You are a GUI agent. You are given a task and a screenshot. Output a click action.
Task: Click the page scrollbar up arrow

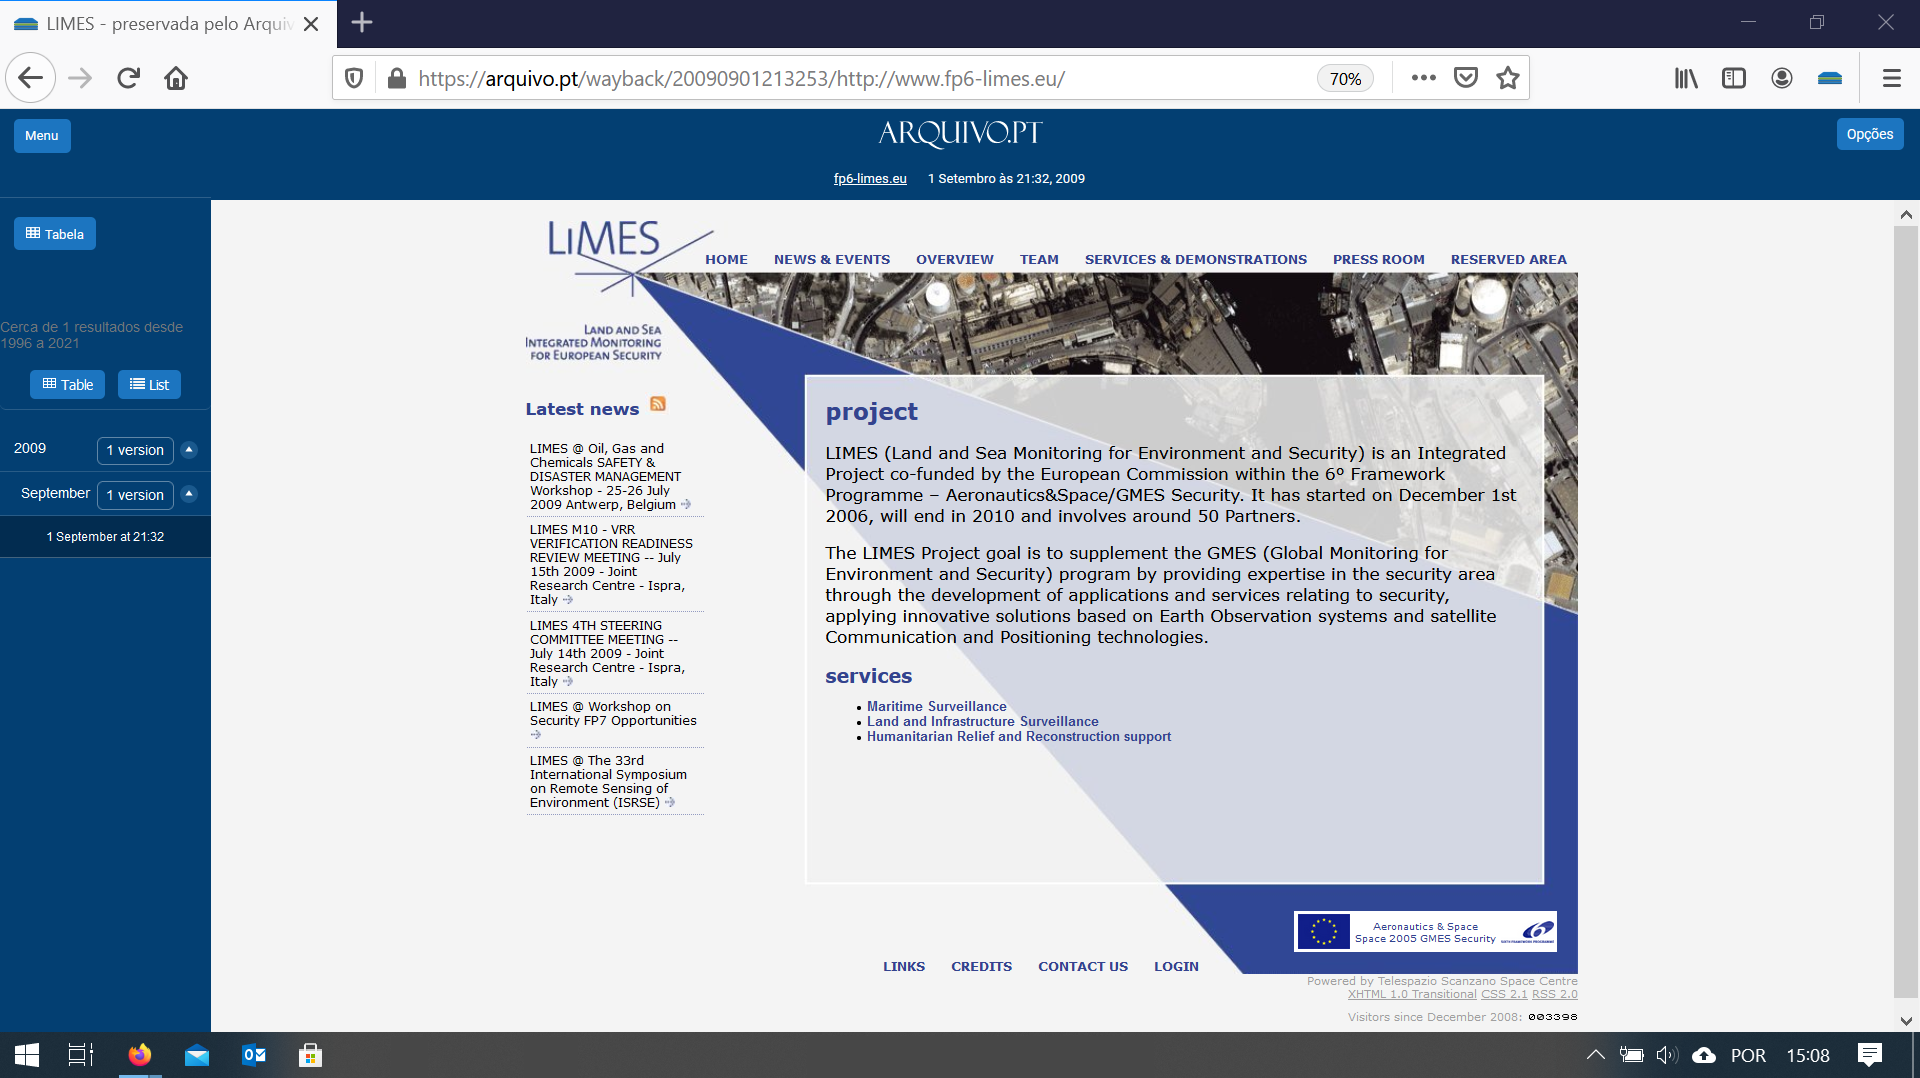pyautogui.click(x=1906, y=215)
